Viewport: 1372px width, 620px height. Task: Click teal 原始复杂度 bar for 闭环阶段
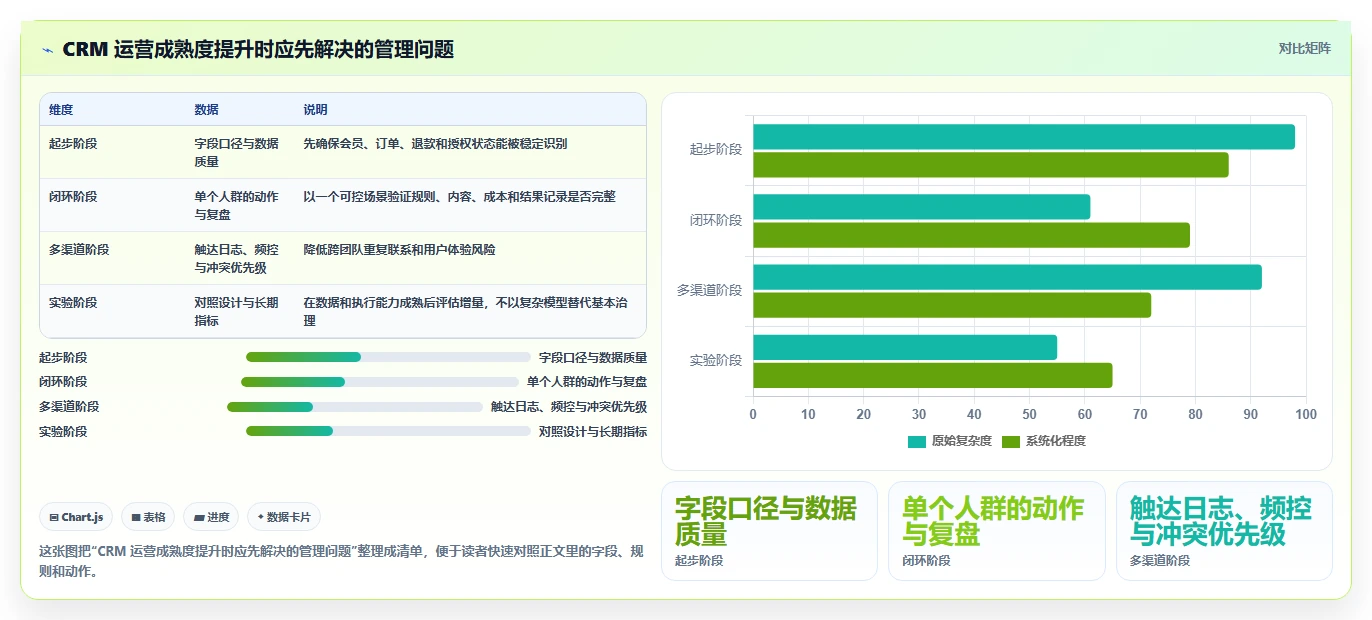[x=921, y=207]
